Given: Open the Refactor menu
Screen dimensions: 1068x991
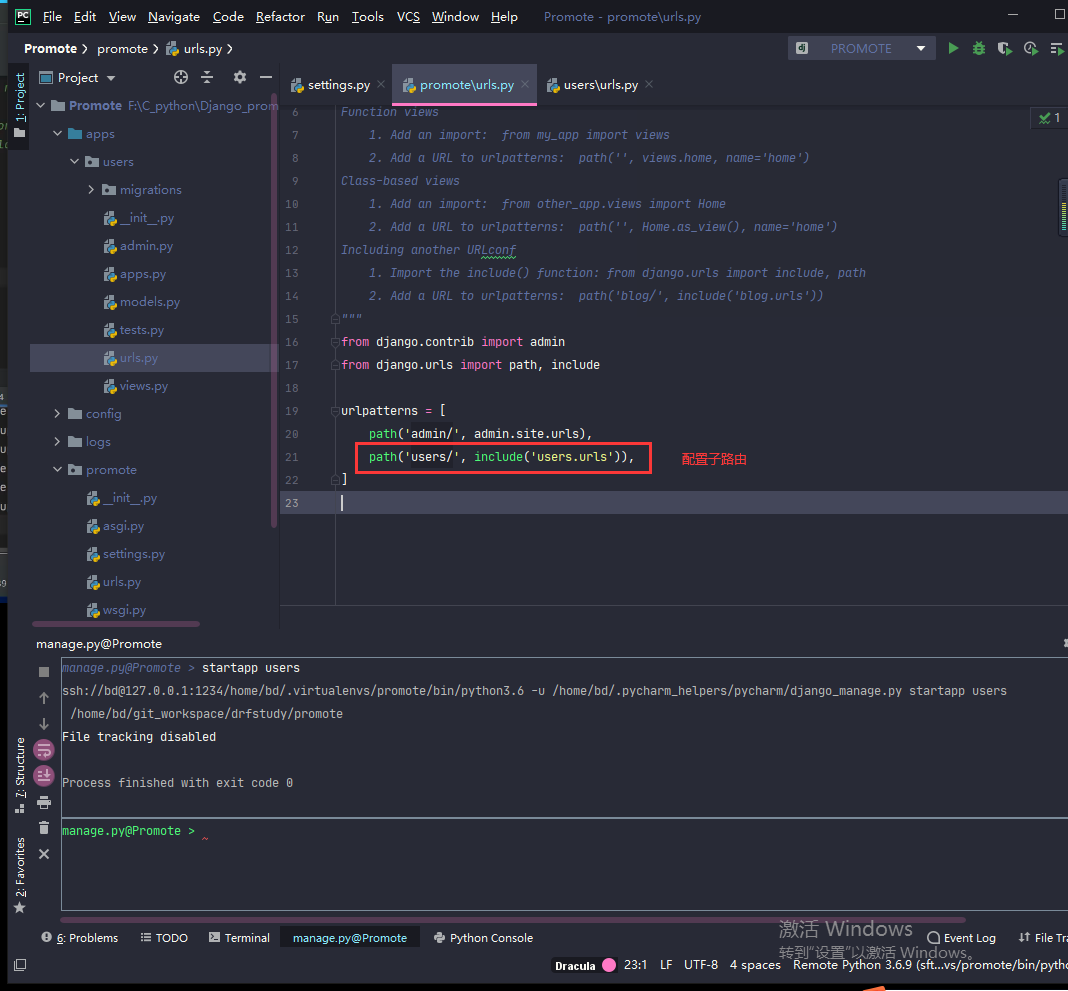Looking at the screenshot, I should 280,16.
